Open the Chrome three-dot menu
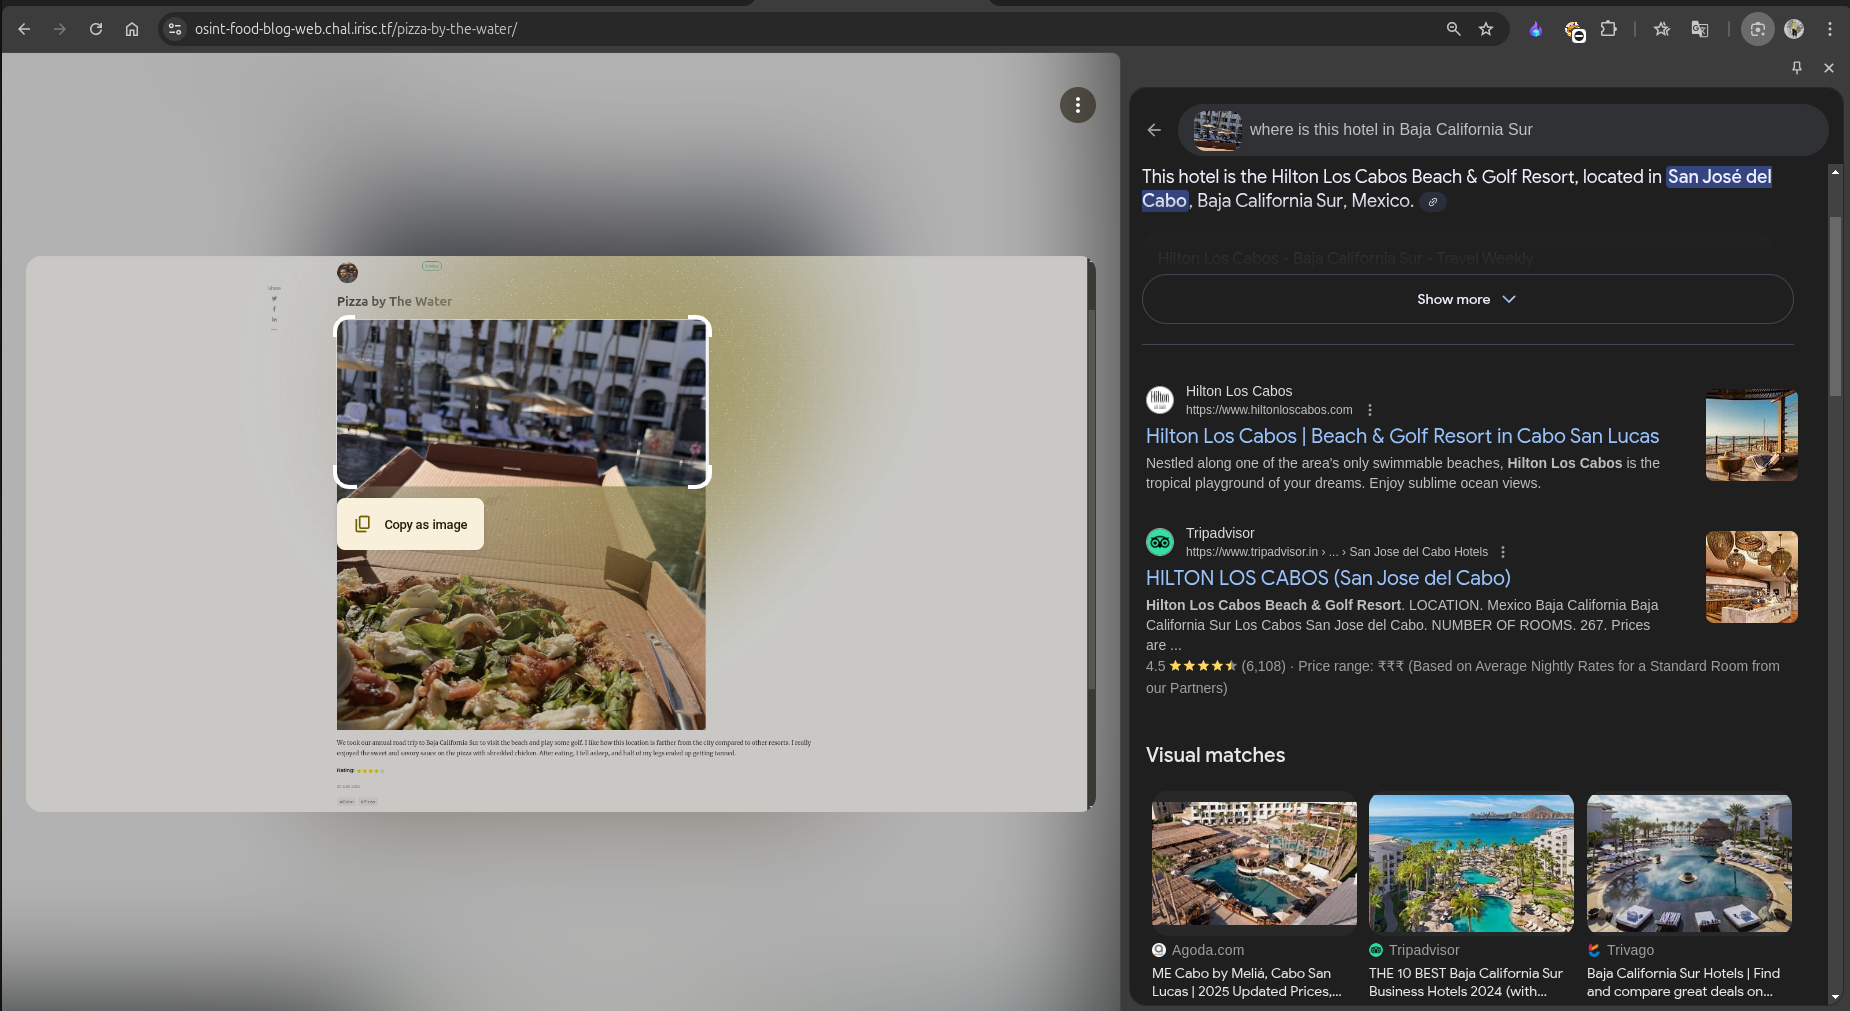Viewport: 1850px width, 1011px height. click(1830, 29)
